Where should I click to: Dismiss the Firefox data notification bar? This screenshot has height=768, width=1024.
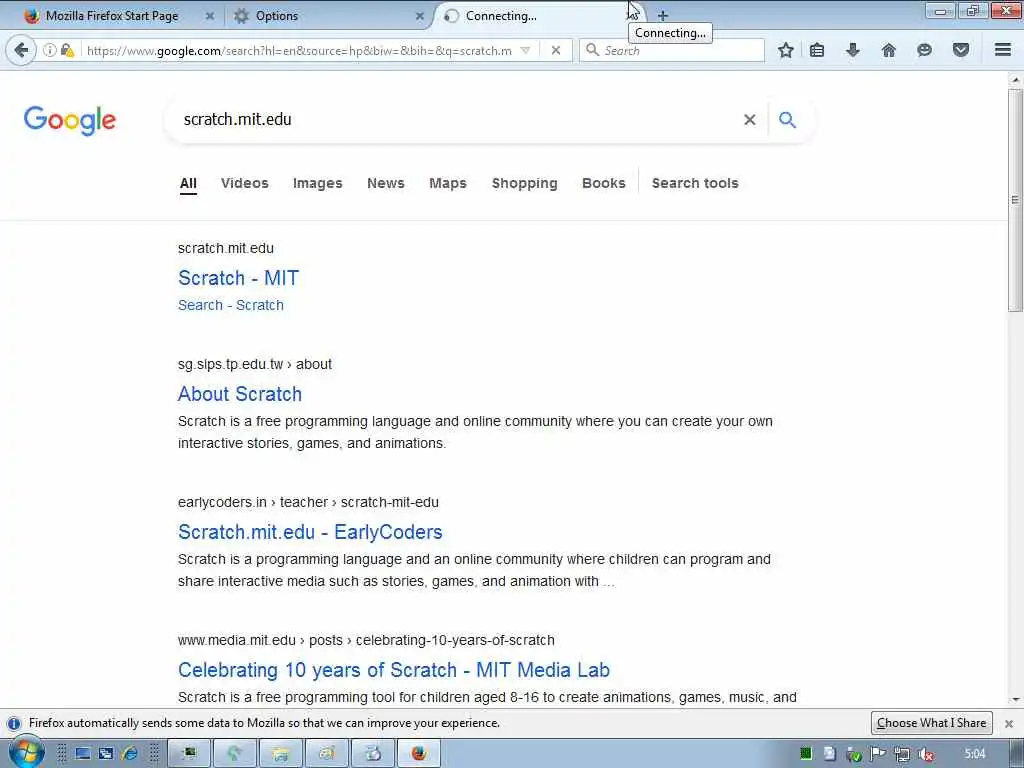coord(1009,724)
